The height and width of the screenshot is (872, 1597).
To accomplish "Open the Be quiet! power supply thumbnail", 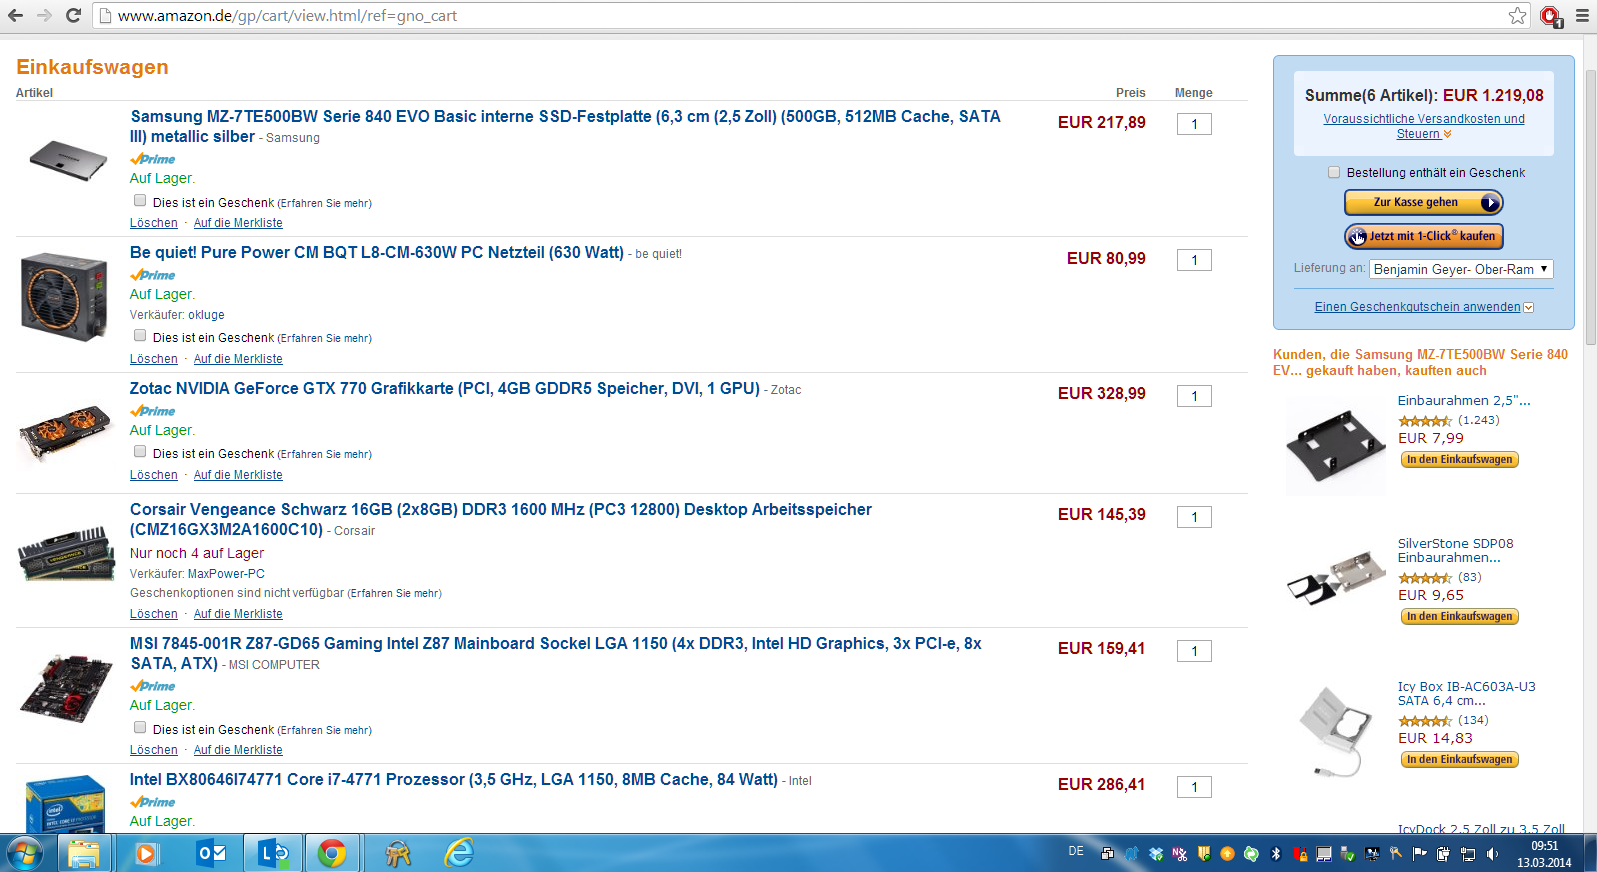I will [64, 297].
